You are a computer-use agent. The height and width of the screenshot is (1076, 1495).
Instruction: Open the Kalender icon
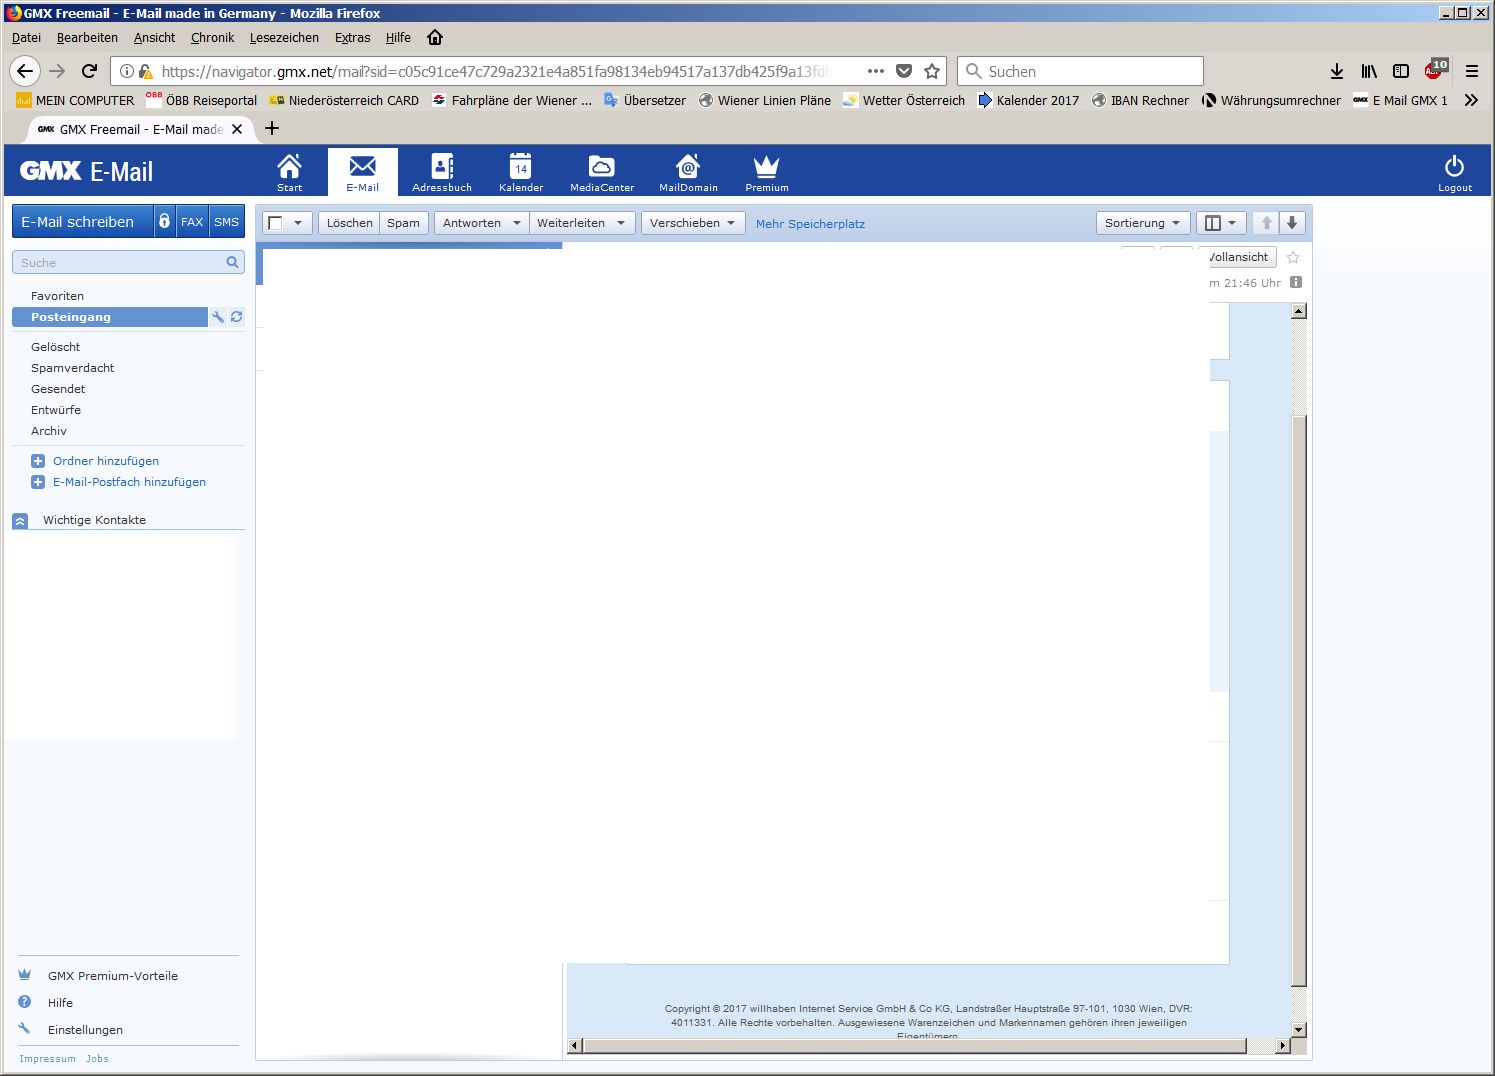(x=521, y=172)
